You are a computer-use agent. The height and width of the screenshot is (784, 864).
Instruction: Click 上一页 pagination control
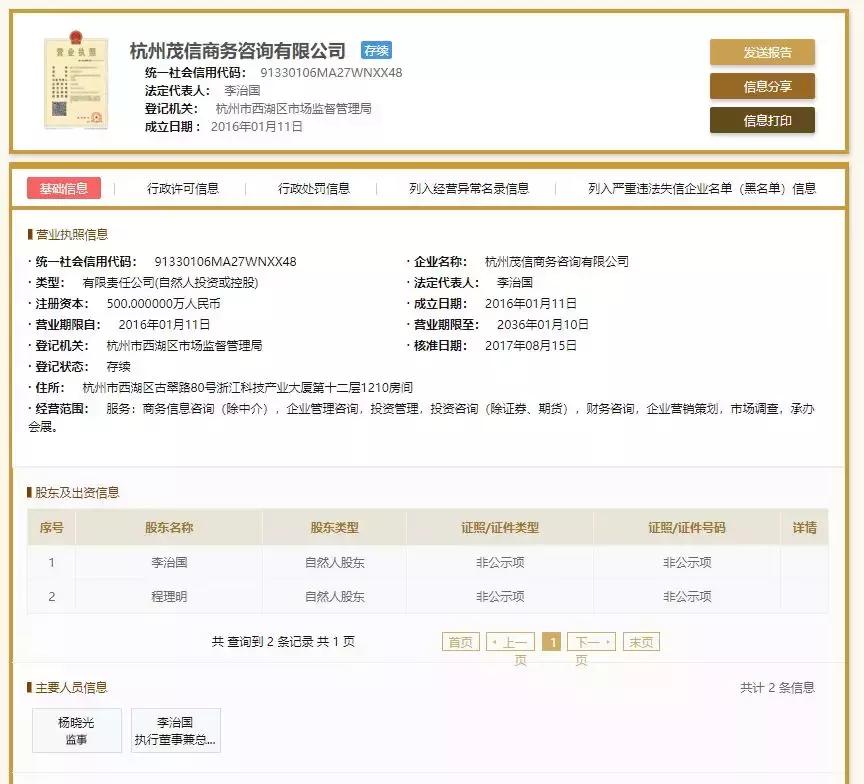pyautogui.click(x=512, y=641)
